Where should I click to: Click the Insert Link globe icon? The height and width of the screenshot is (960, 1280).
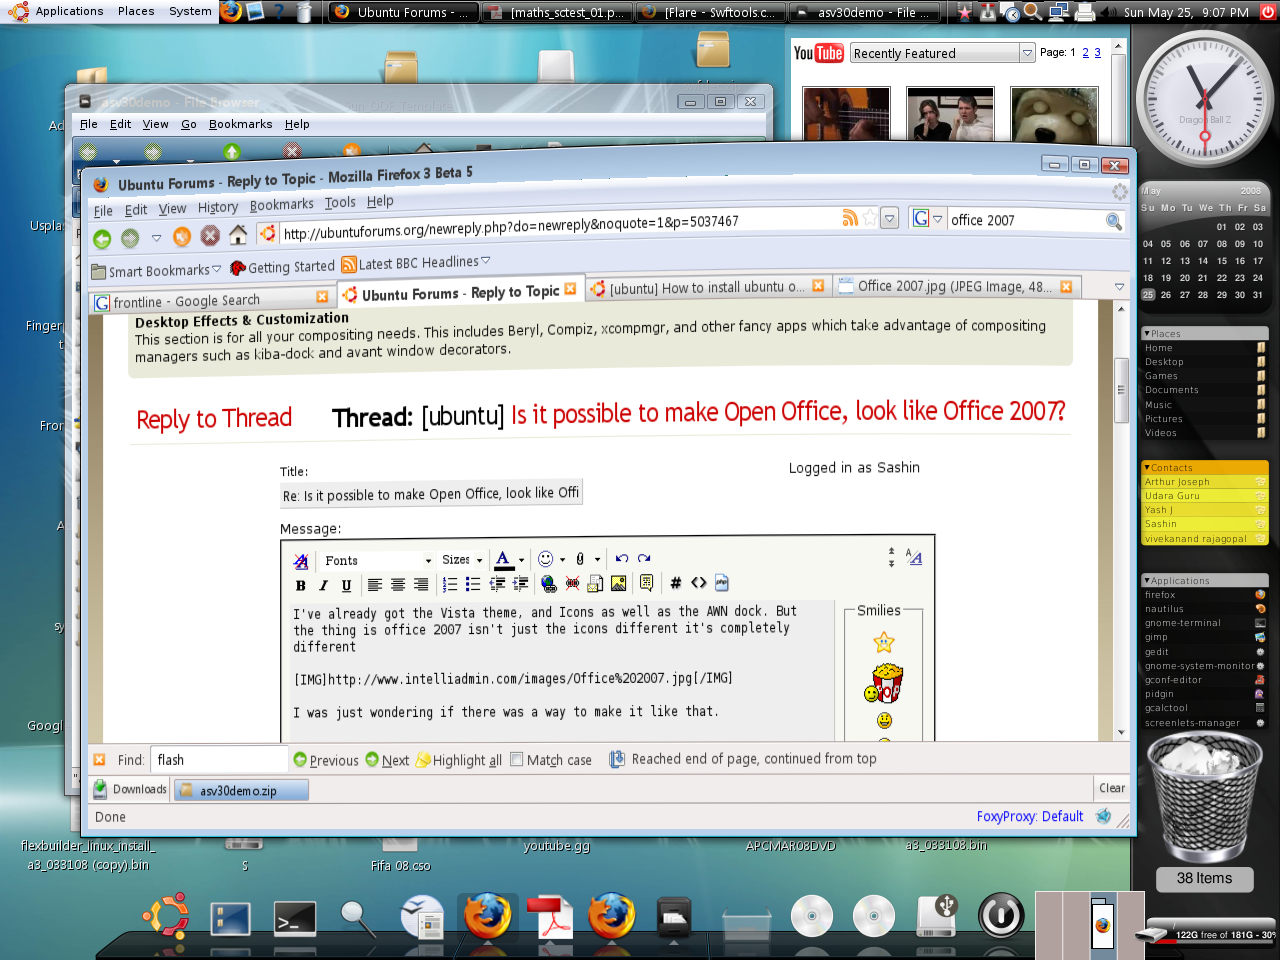[548, 583]
